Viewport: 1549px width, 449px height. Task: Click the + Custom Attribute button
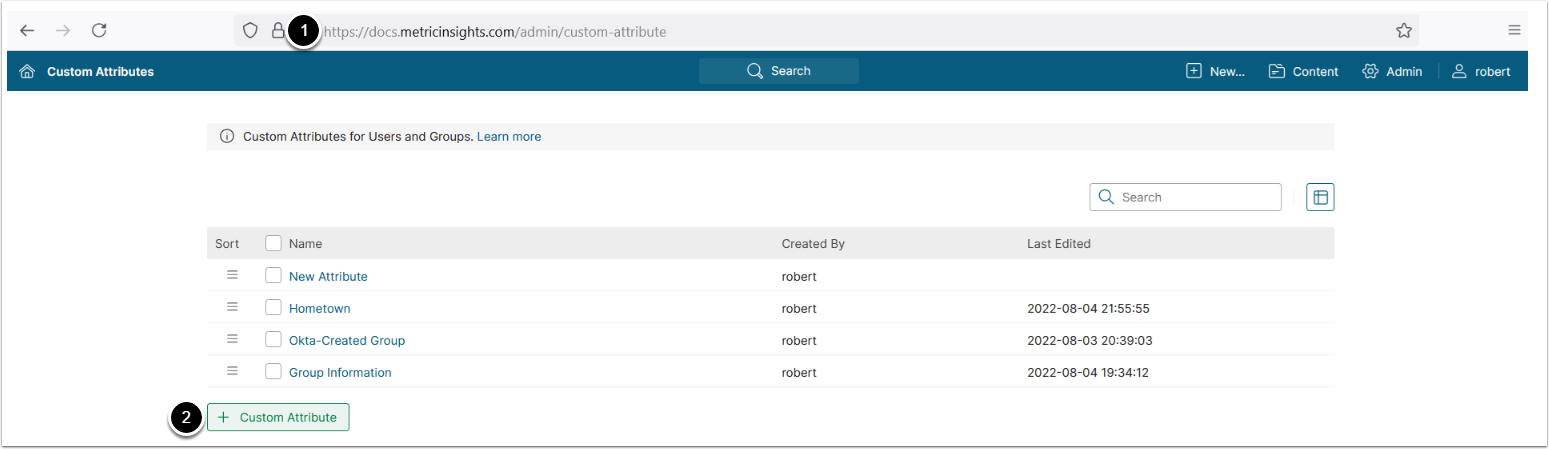pos(278,417)
